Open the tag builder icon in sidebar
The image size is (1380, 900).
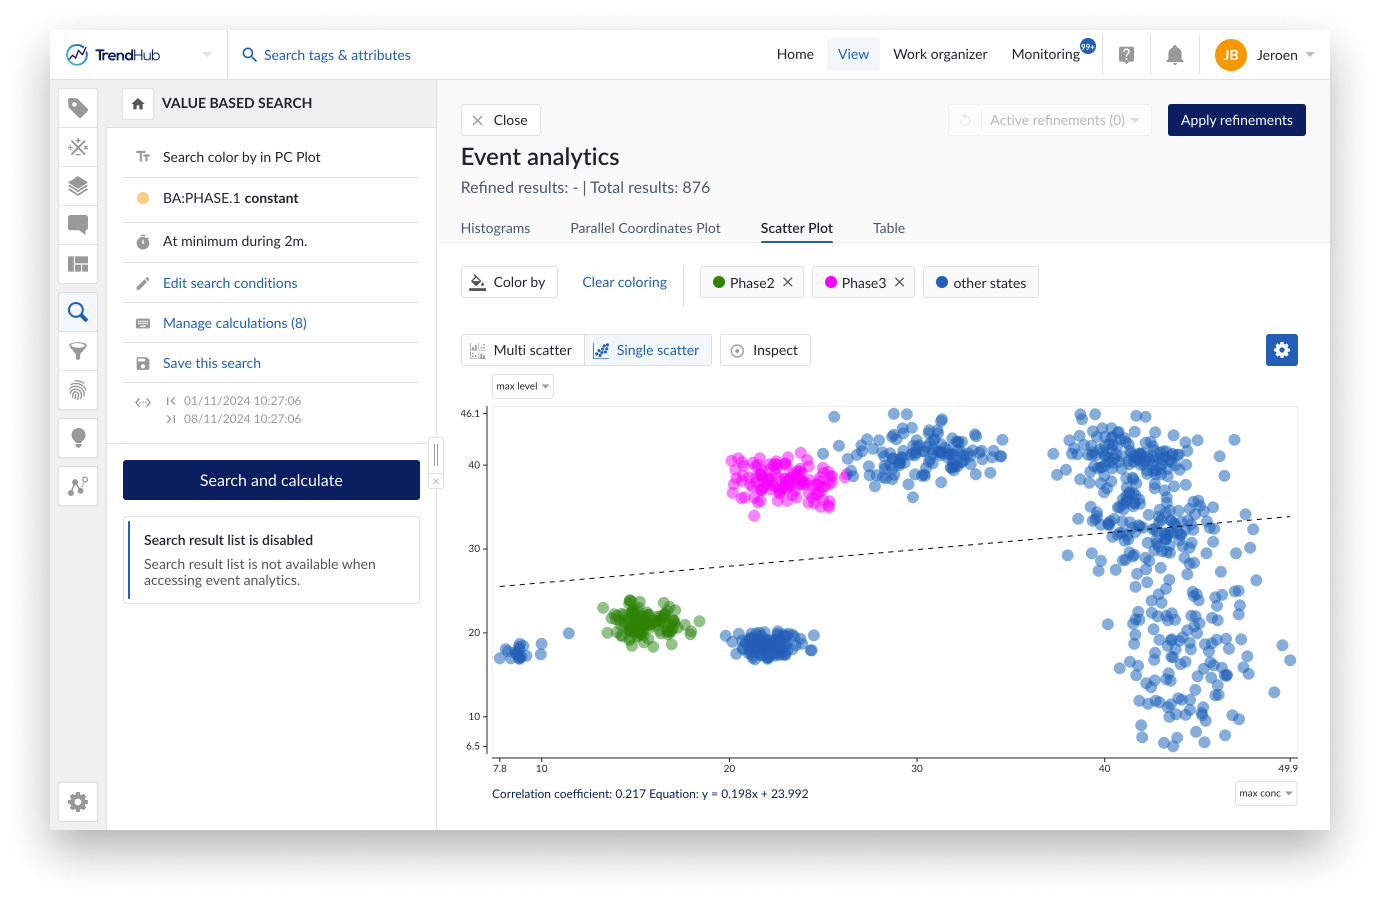coord(78,147)
